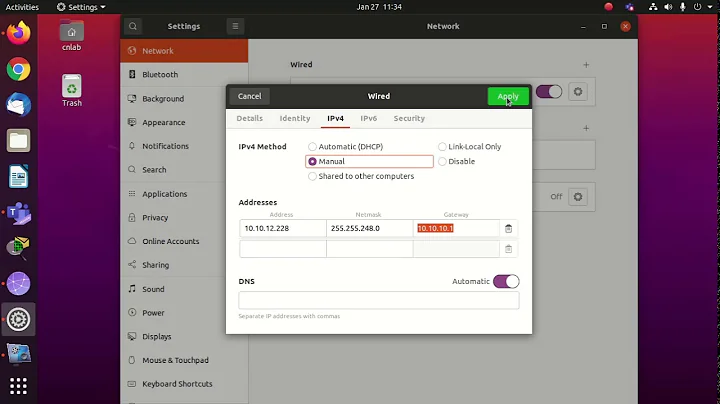Click the second plus icon below Wired

point(586,128)
